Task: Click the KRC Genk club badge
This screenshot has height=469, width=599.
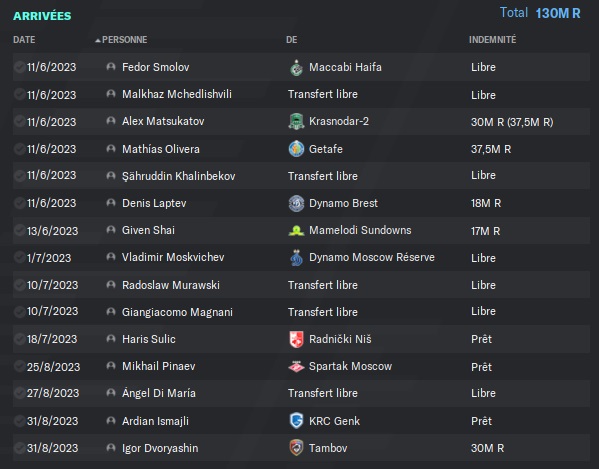Action: click(x=296, y=421)
